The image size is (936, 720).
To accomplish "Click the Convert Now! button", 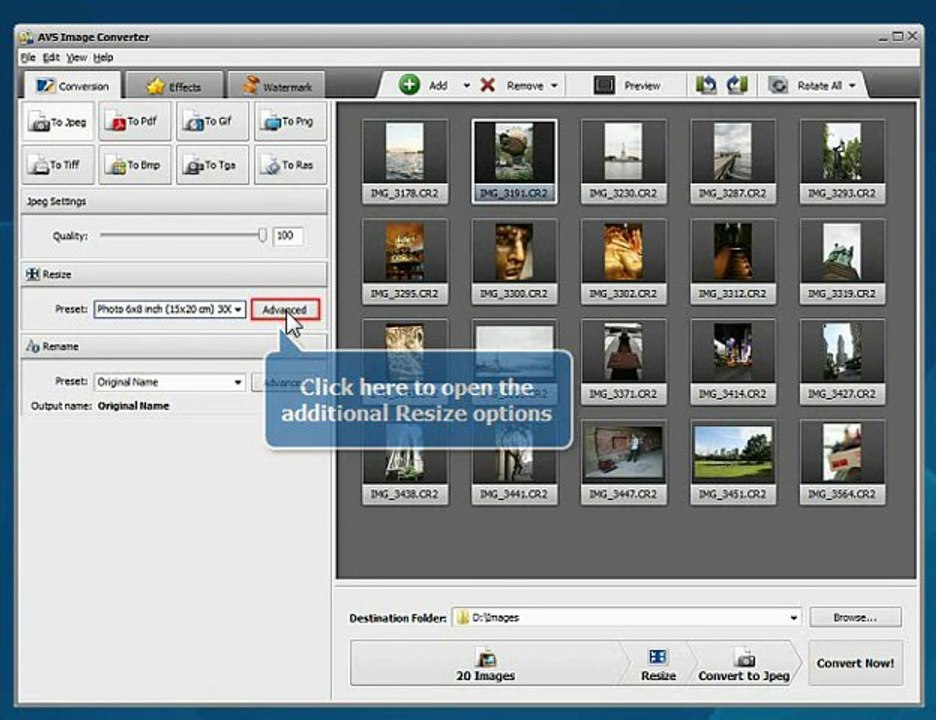I will tap(855, 663).
